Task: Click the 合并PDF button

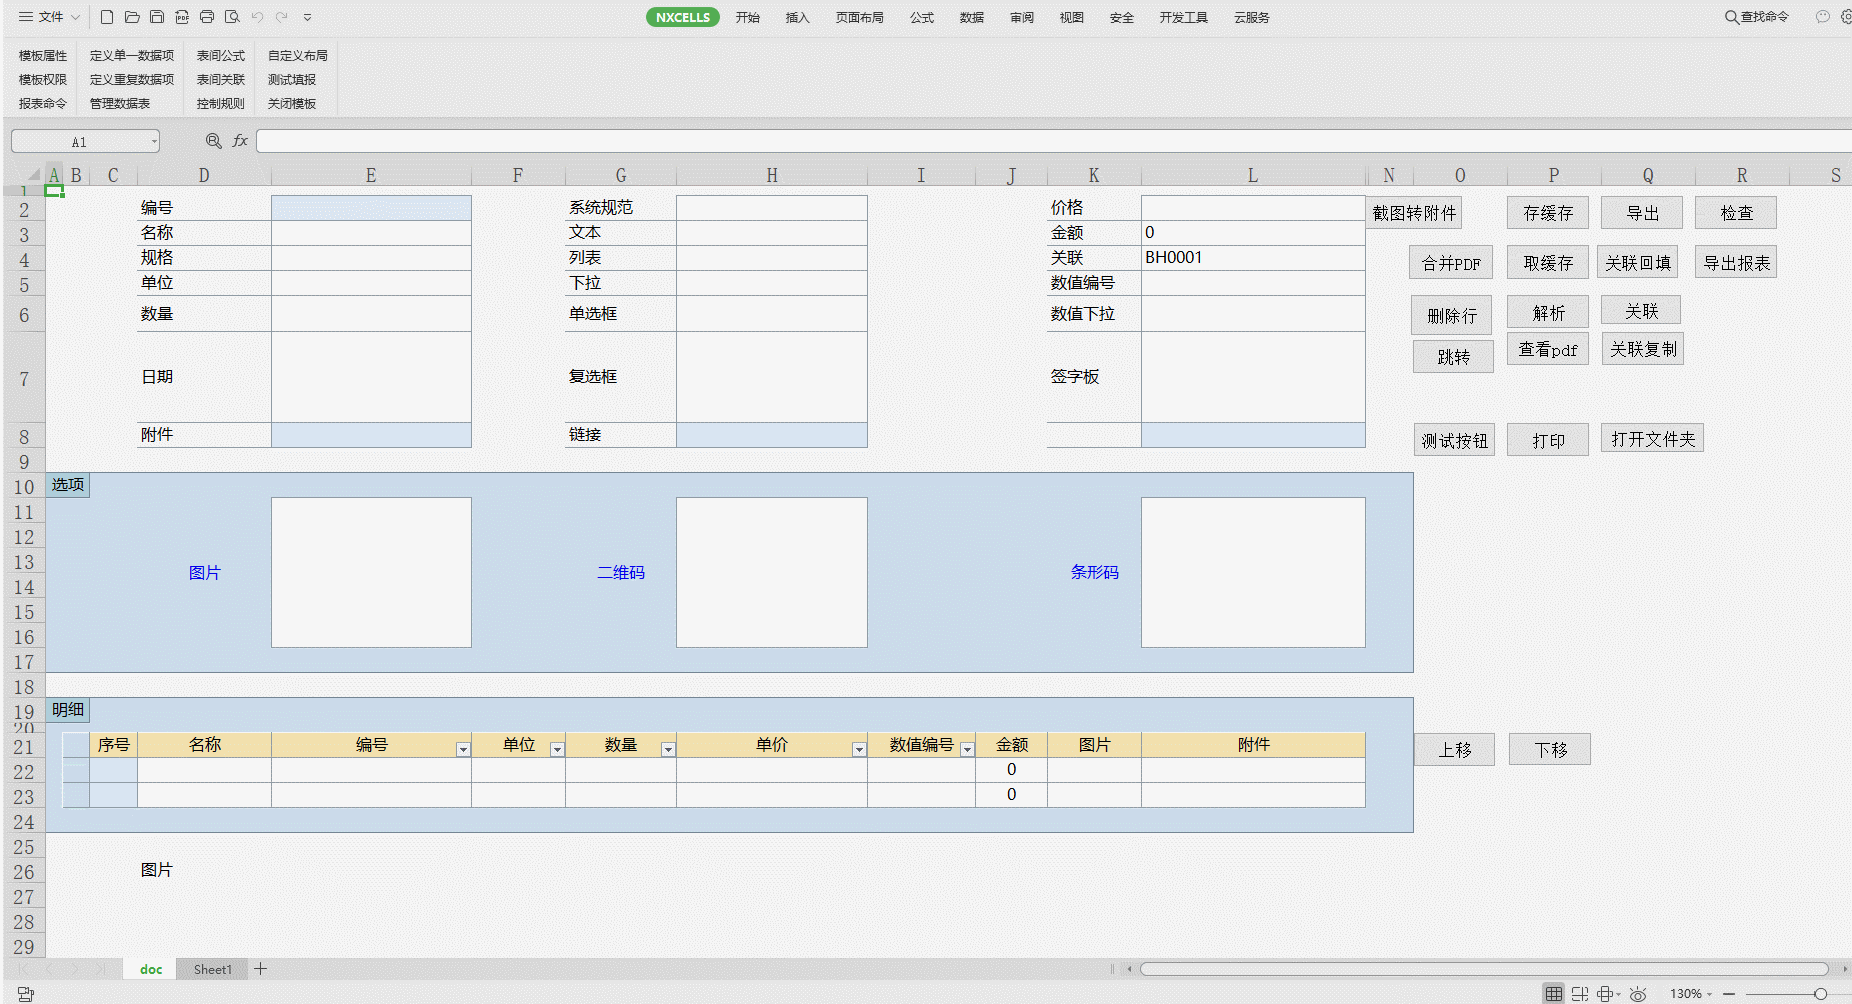Action: [1451, 263]
